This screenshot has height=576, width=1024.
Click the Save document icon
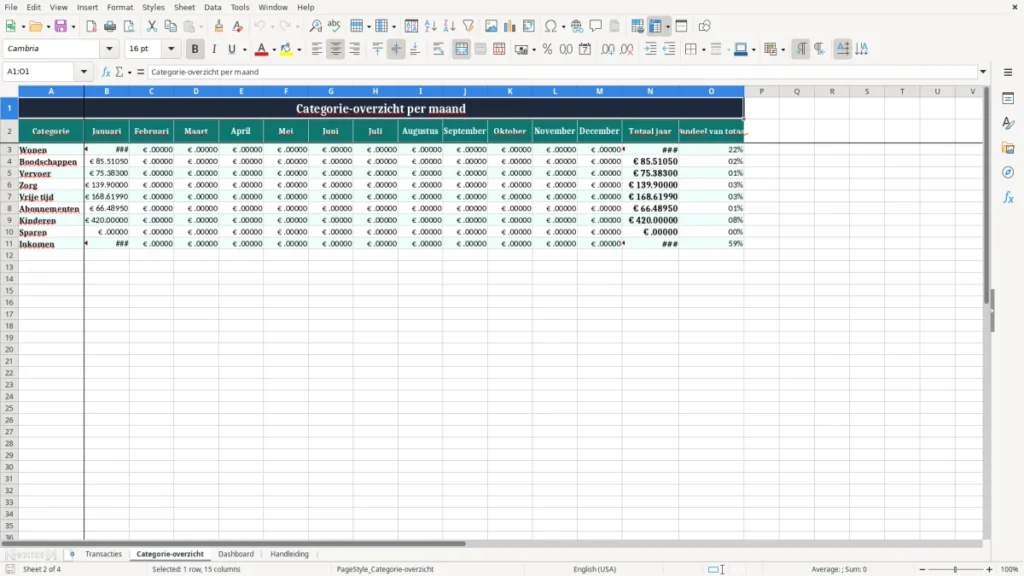pyautogui.click(x=61, y=26)
